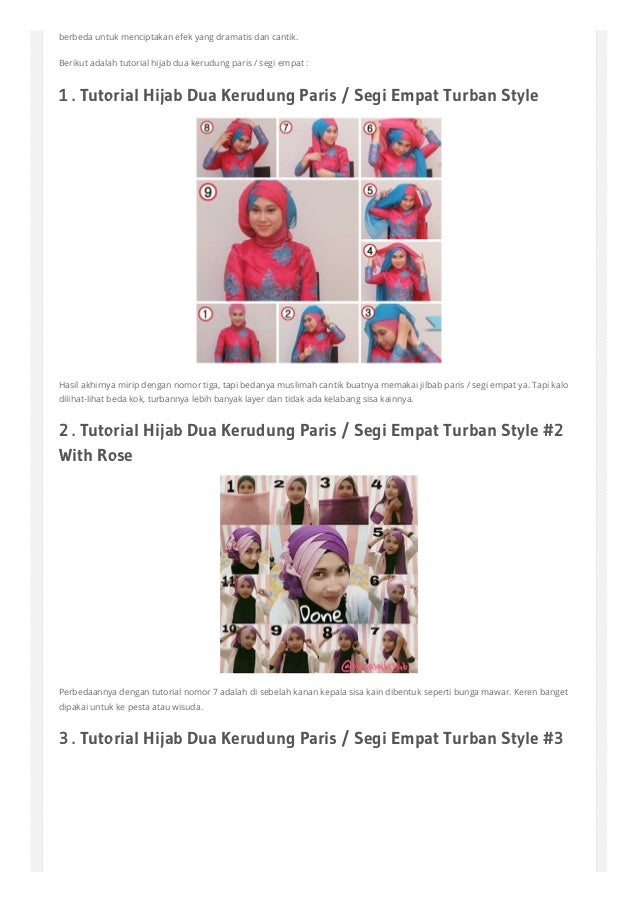Select step 4 photo in pink-blue collage
638x903 pixels.
tap(401, 271)
